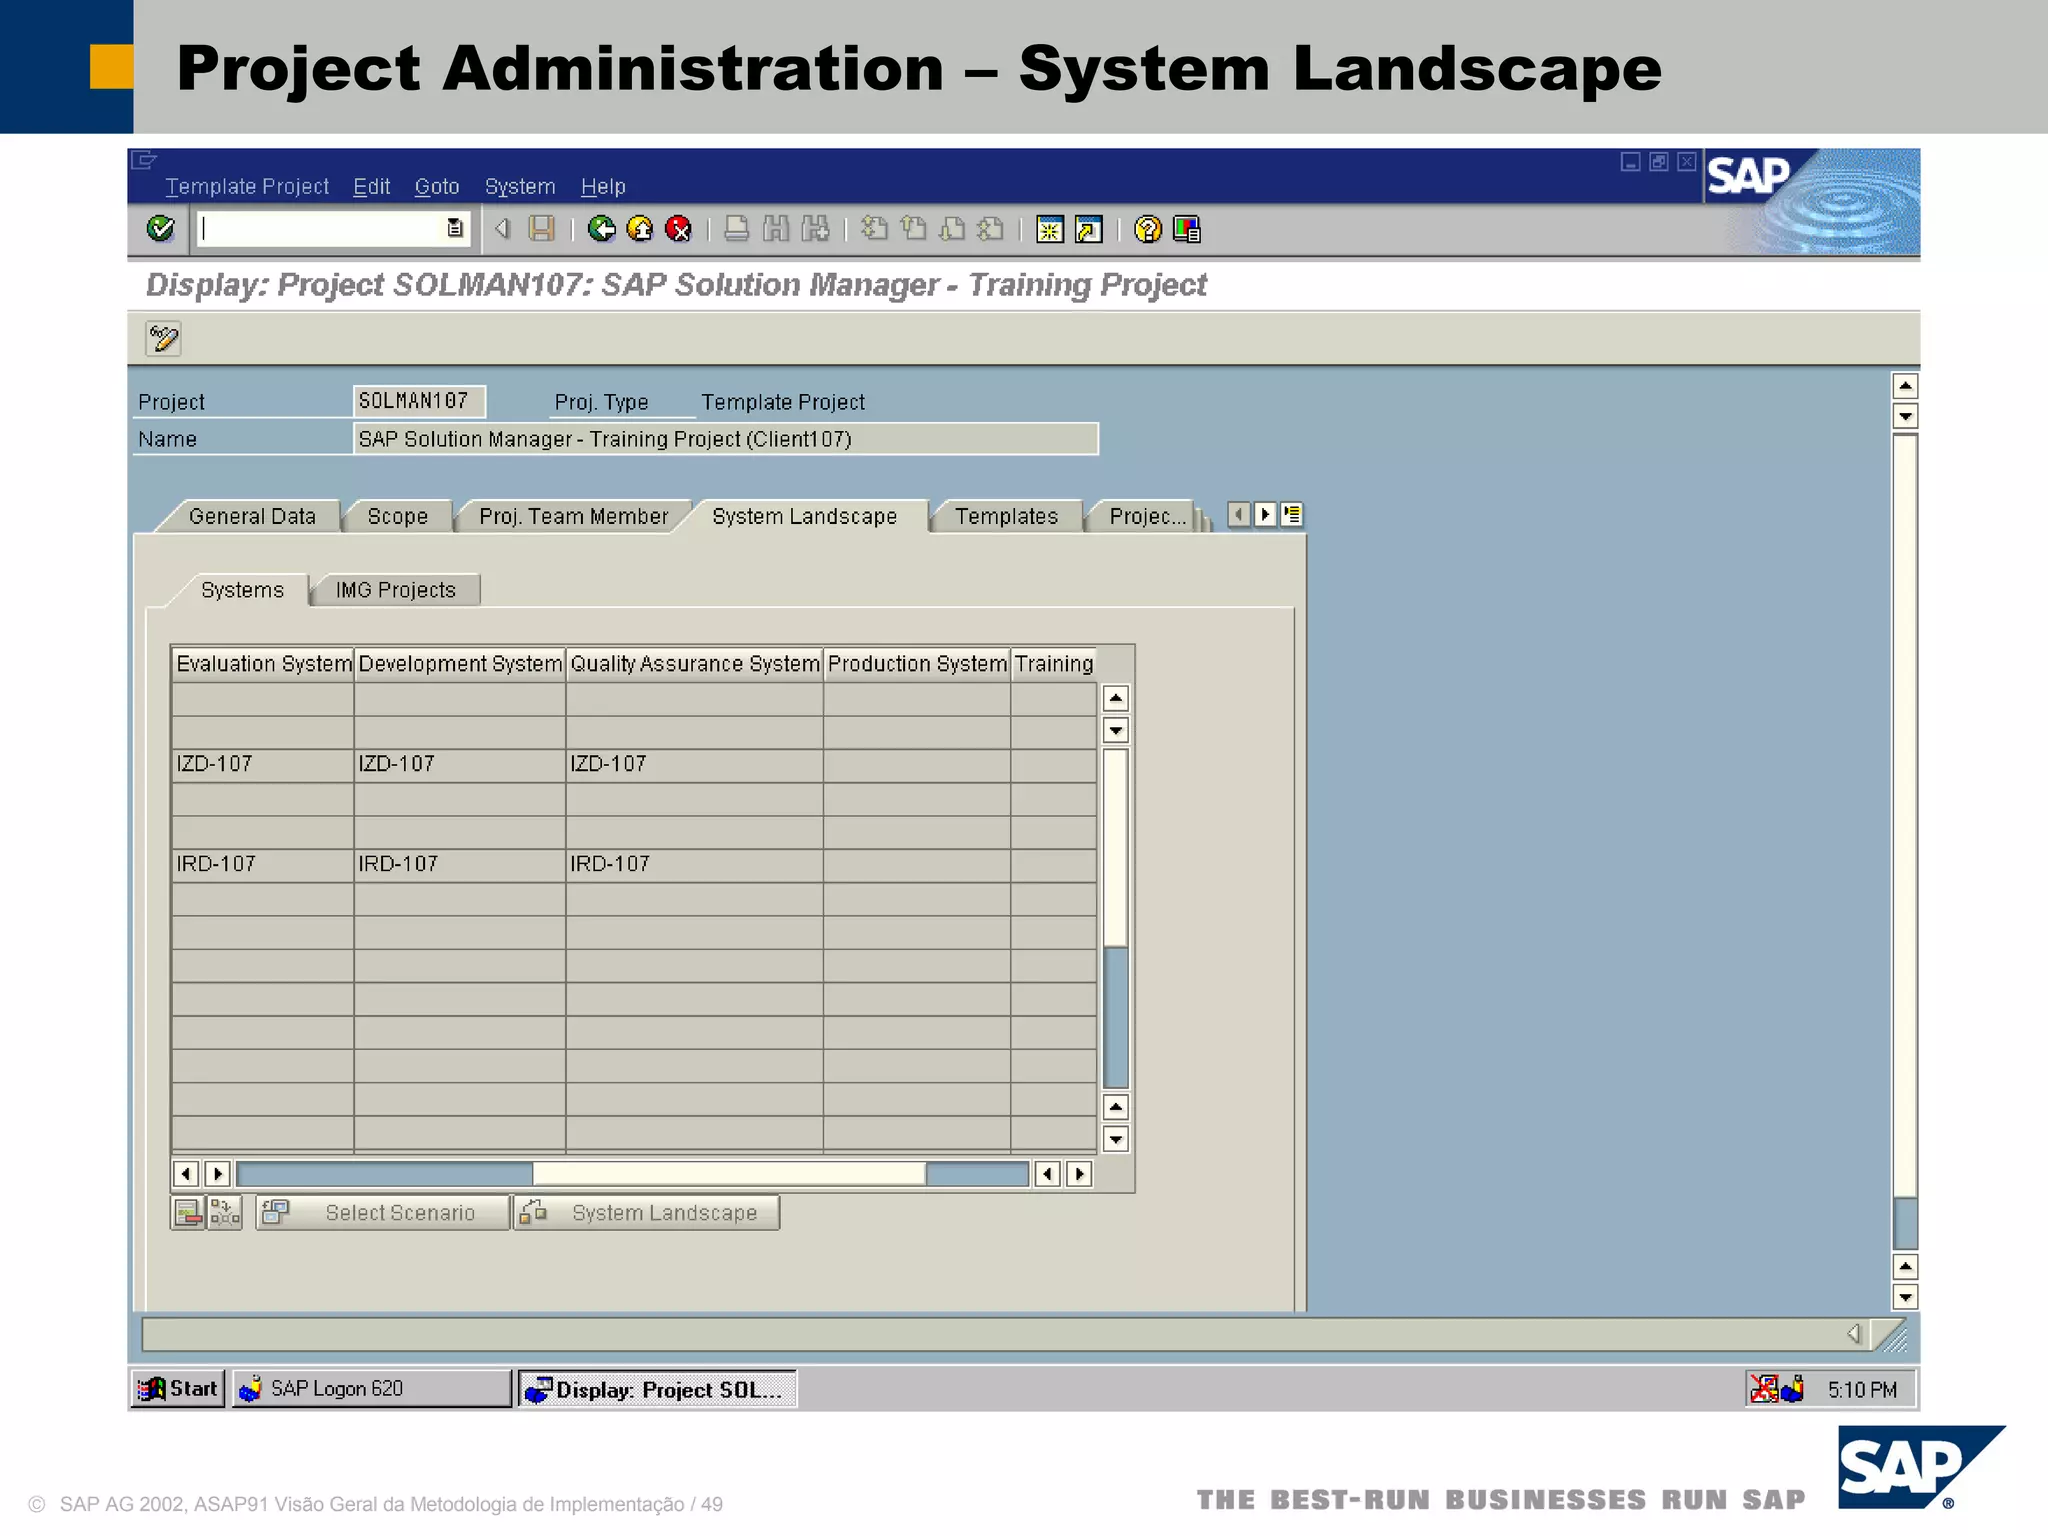Open the System menu
2048x1536 pixels.
(520, 187)
